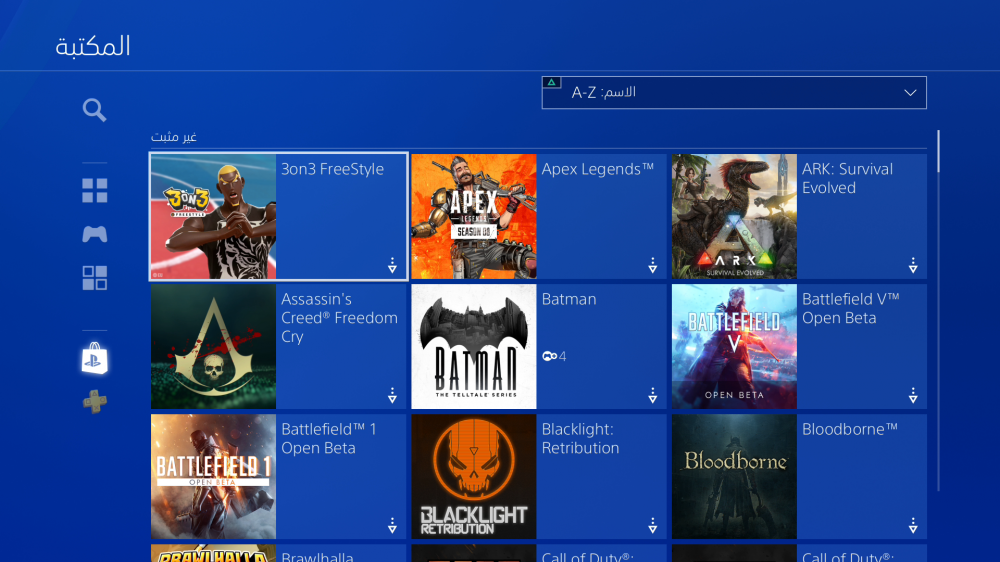The image size is (1000, 562).
Task: Select the Blacklight: Retribution title
Action: (x=580, y=438)
